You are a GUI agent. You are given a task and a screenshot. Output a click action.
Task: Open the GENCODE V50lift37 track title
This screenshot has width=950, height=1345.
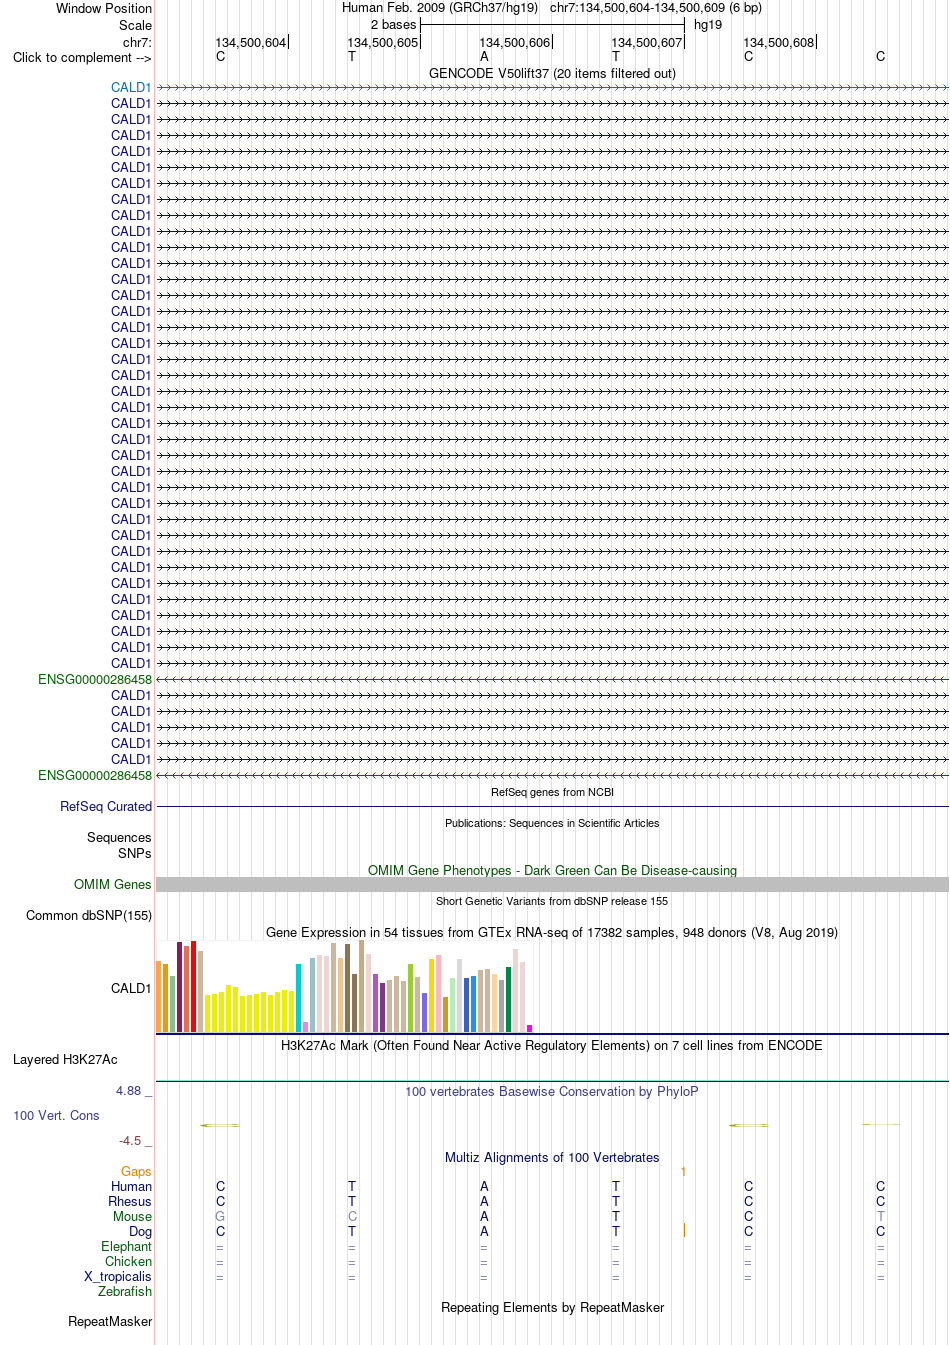tap(552, 74)
